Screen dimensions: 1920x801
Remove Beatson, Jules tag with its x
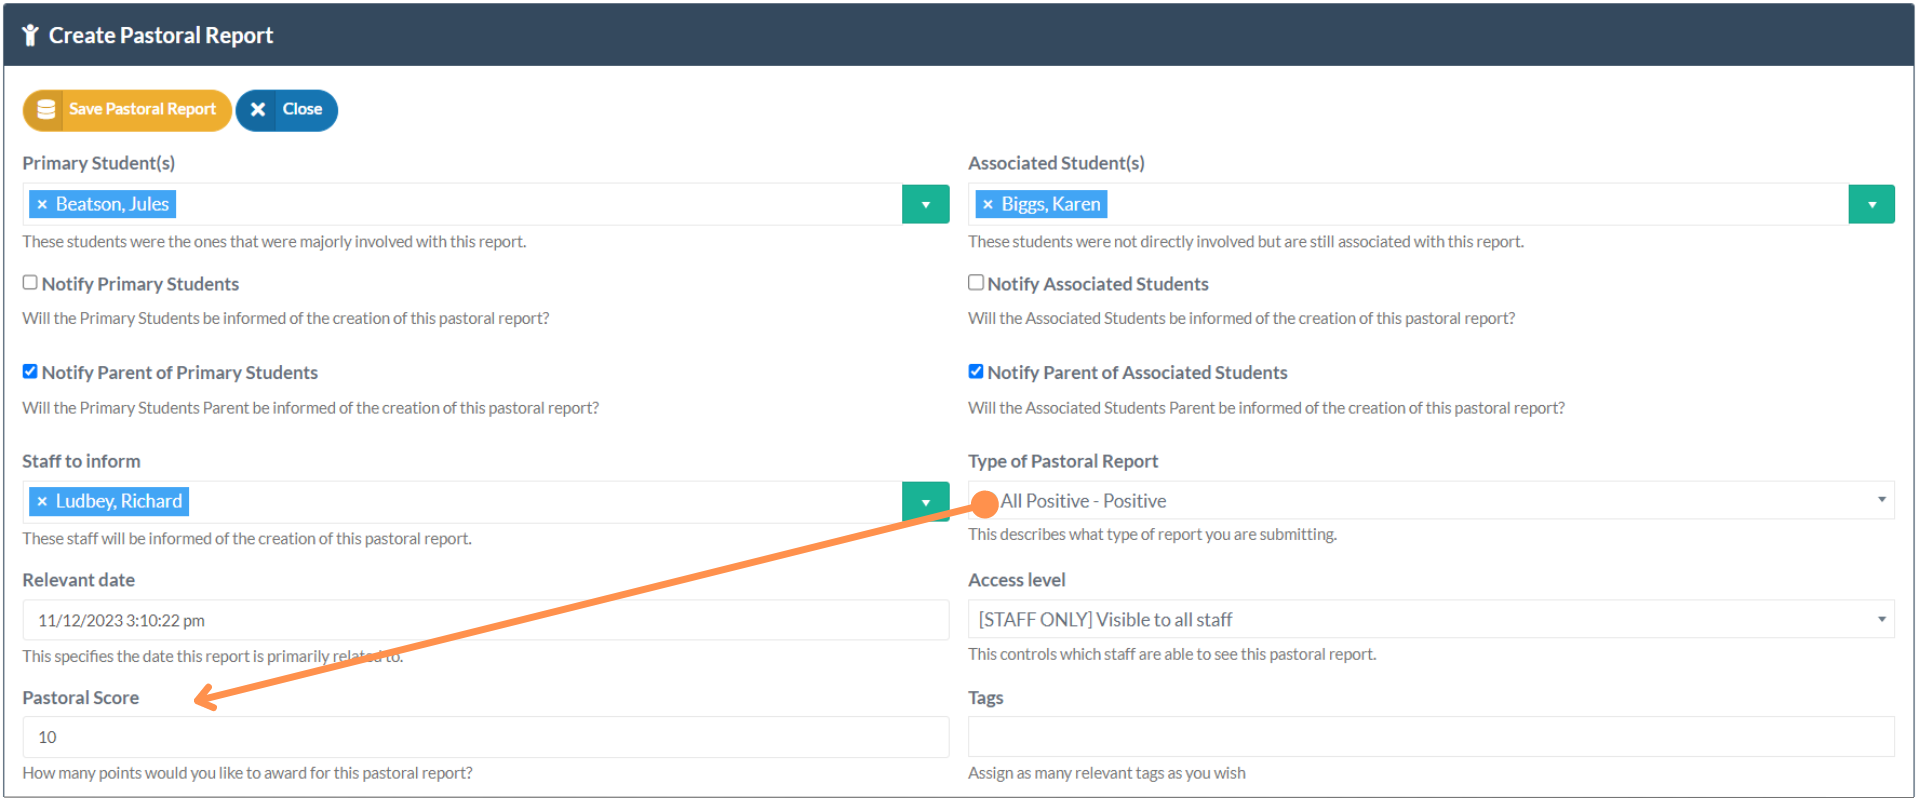point(42,205)
